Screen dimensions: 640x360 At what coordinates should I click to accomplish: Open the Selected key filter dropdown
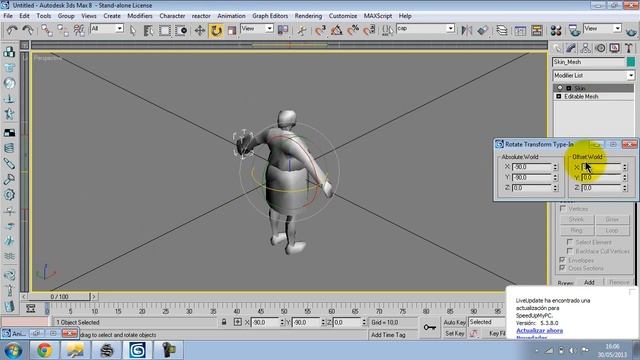[488, 322]
